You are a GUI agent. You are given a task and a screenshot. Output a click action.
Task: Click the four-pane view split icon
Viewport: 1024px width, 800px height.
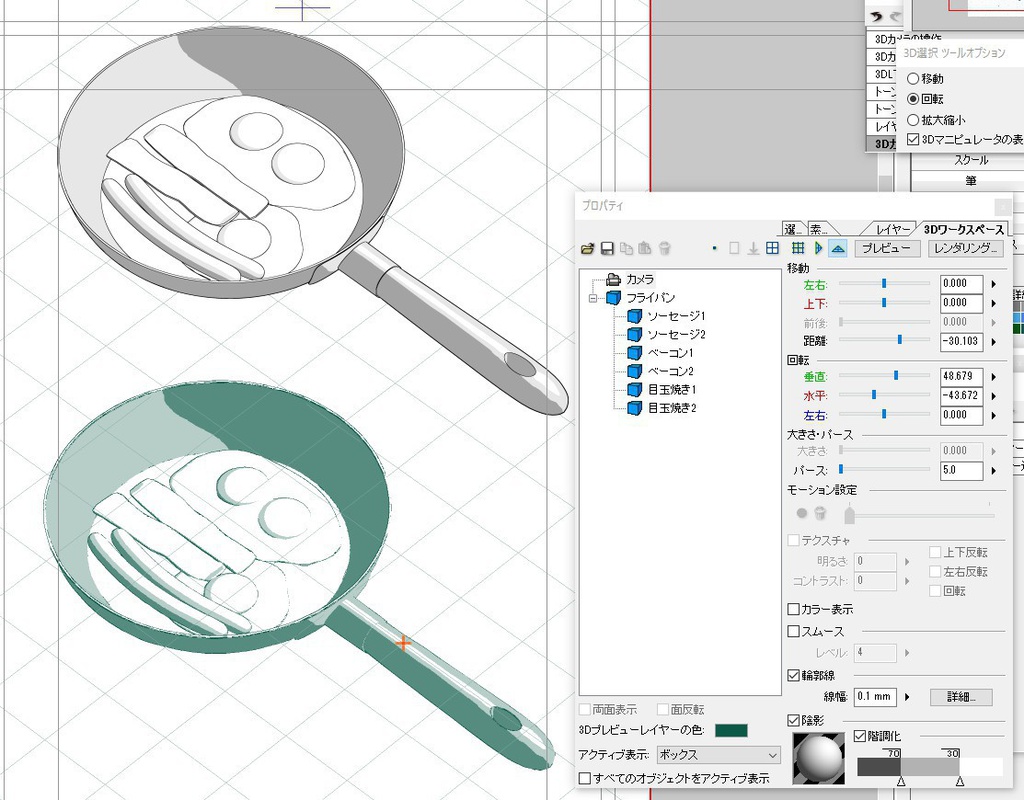pyautogui.click(x=773, y=248)
